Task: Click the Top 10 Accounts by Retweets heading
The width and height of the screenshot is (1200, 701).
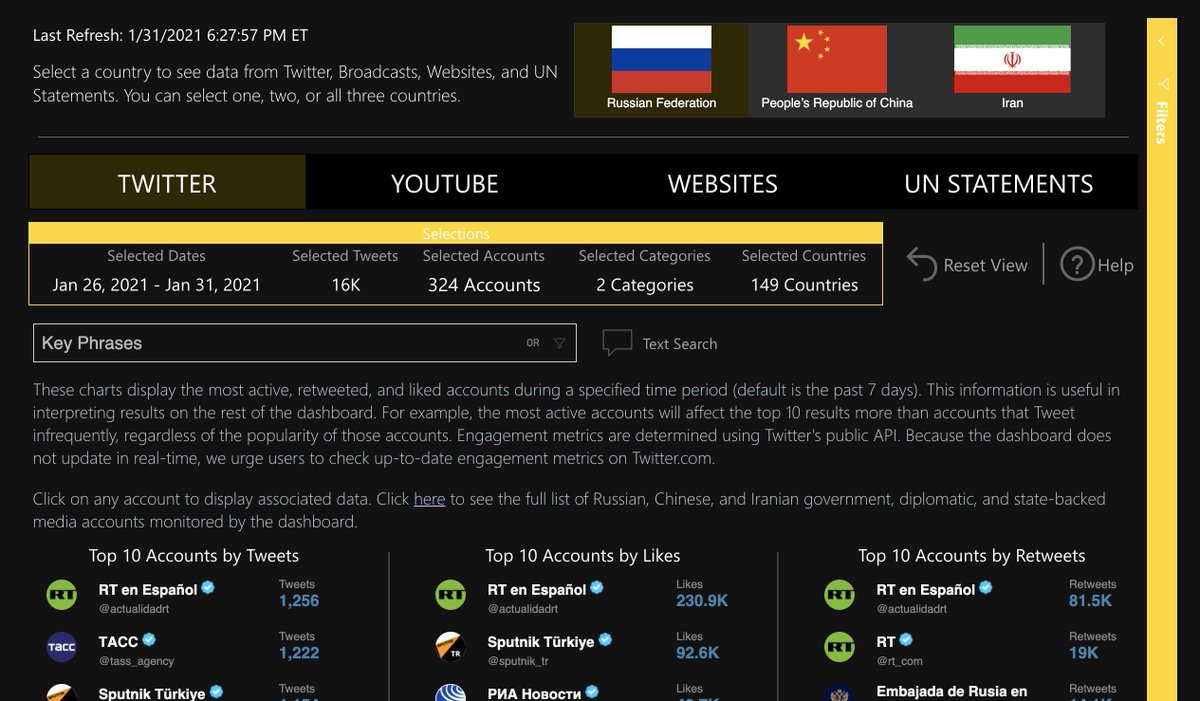Action: point(972,556)
